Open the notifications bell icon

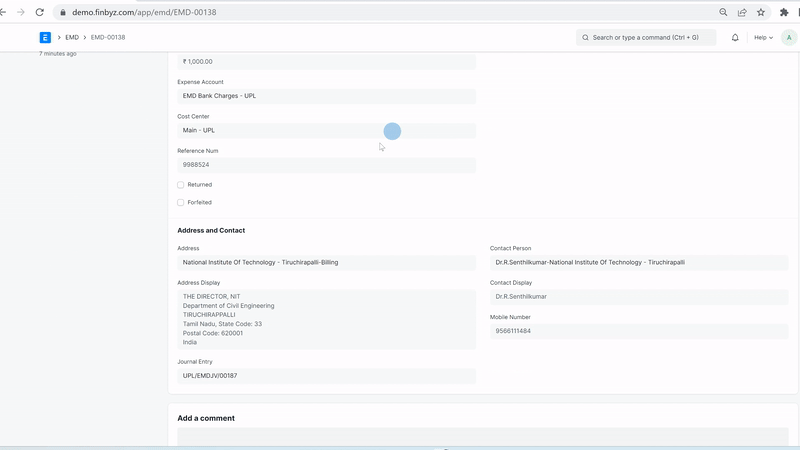coord(735,37)
